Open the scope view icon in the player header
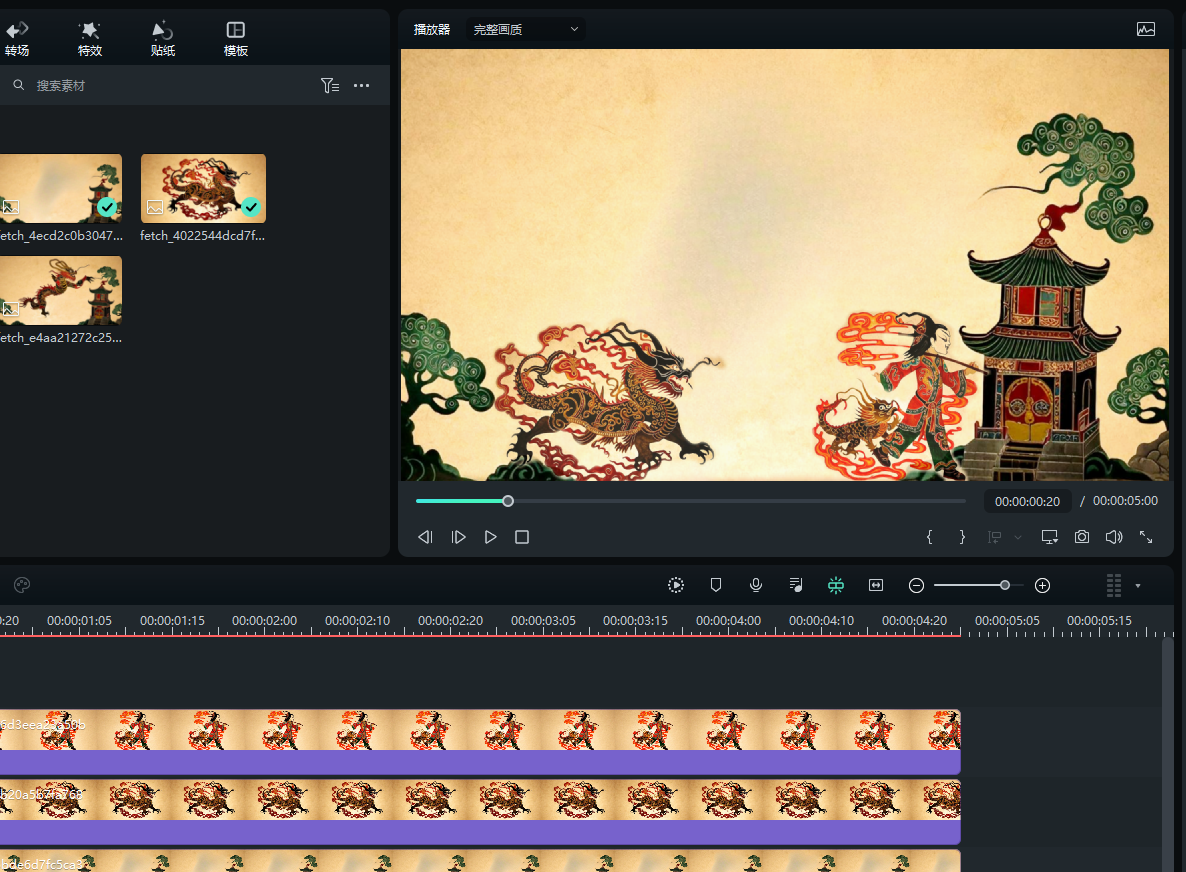 (1146, 29)
